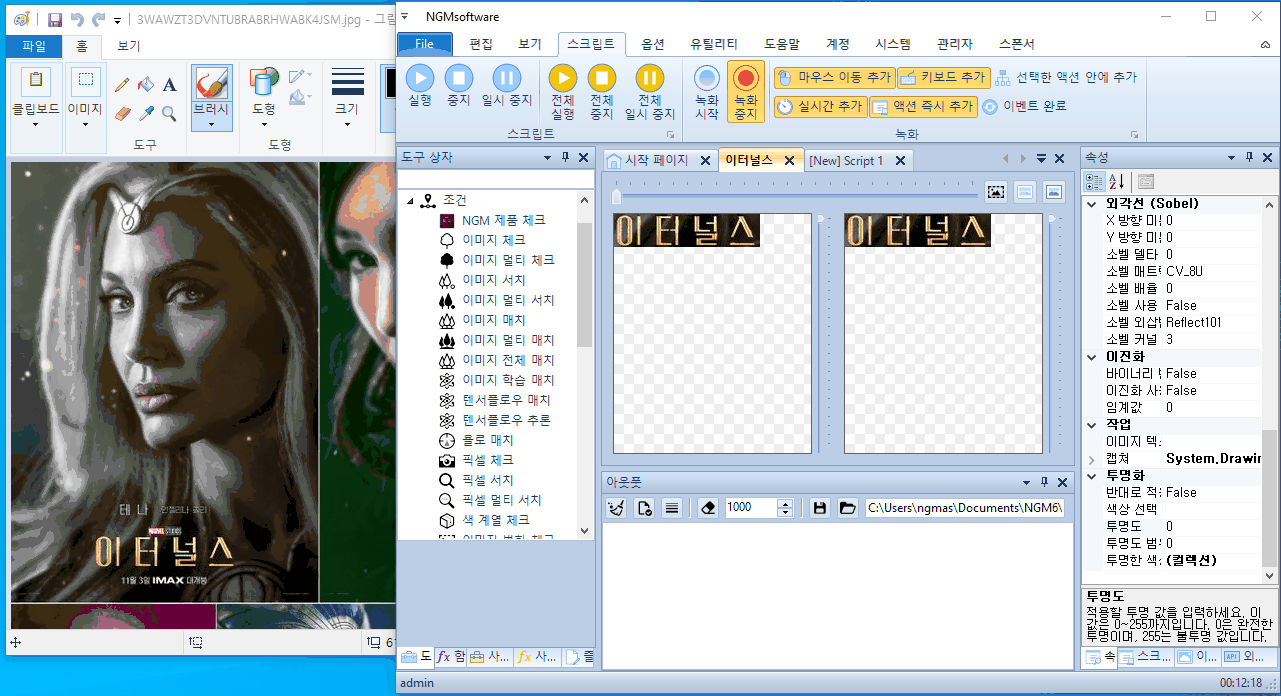Viewport: 1281px width, 696px height.
Task: Click the Undo icon in Paint title bar
Action: pyautogui.click(x=77, y=19)
